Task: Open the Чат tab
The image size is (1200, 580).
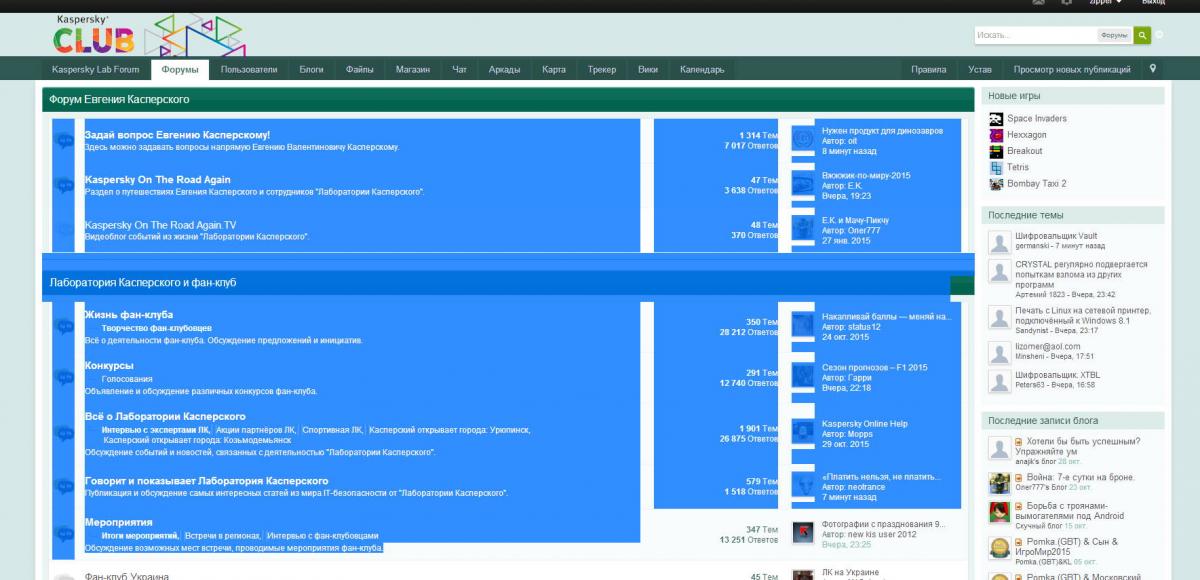Action: point(460,70)
